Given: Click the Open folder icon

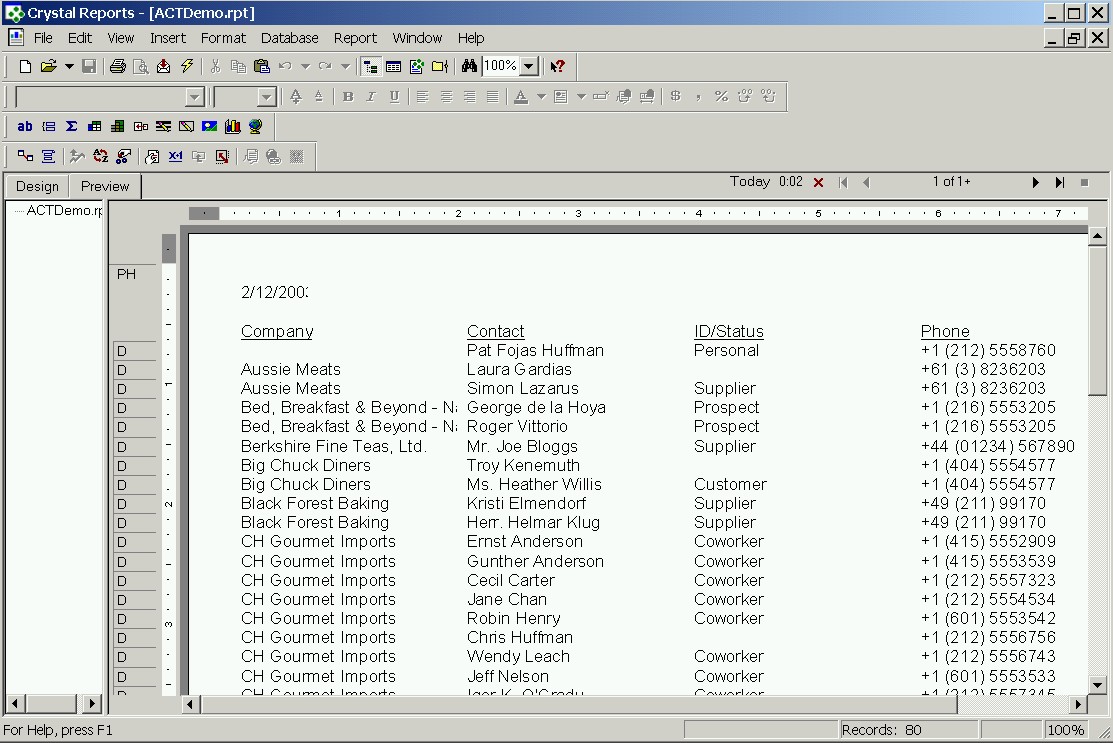Looking at the screenshot, I should pos(48,67).
